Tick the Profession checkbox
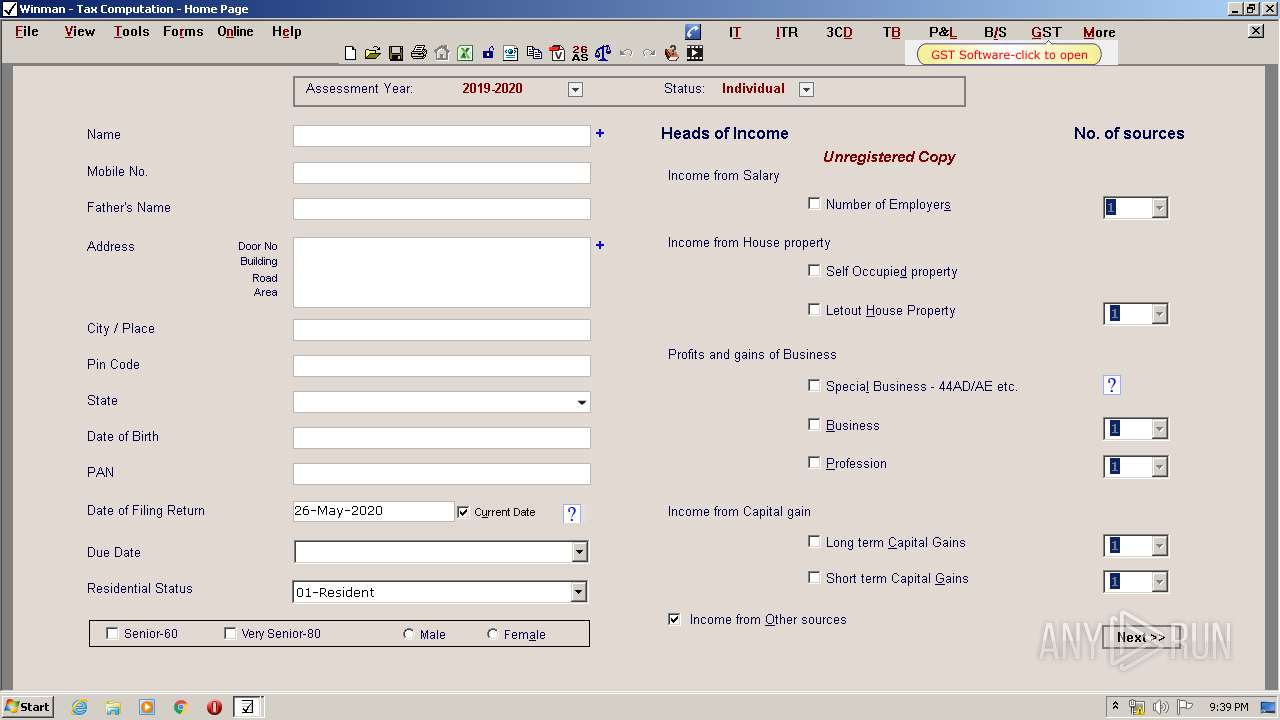Image resolution: width=1280 pixels, height=720 pixels. [x=814, y=462]
